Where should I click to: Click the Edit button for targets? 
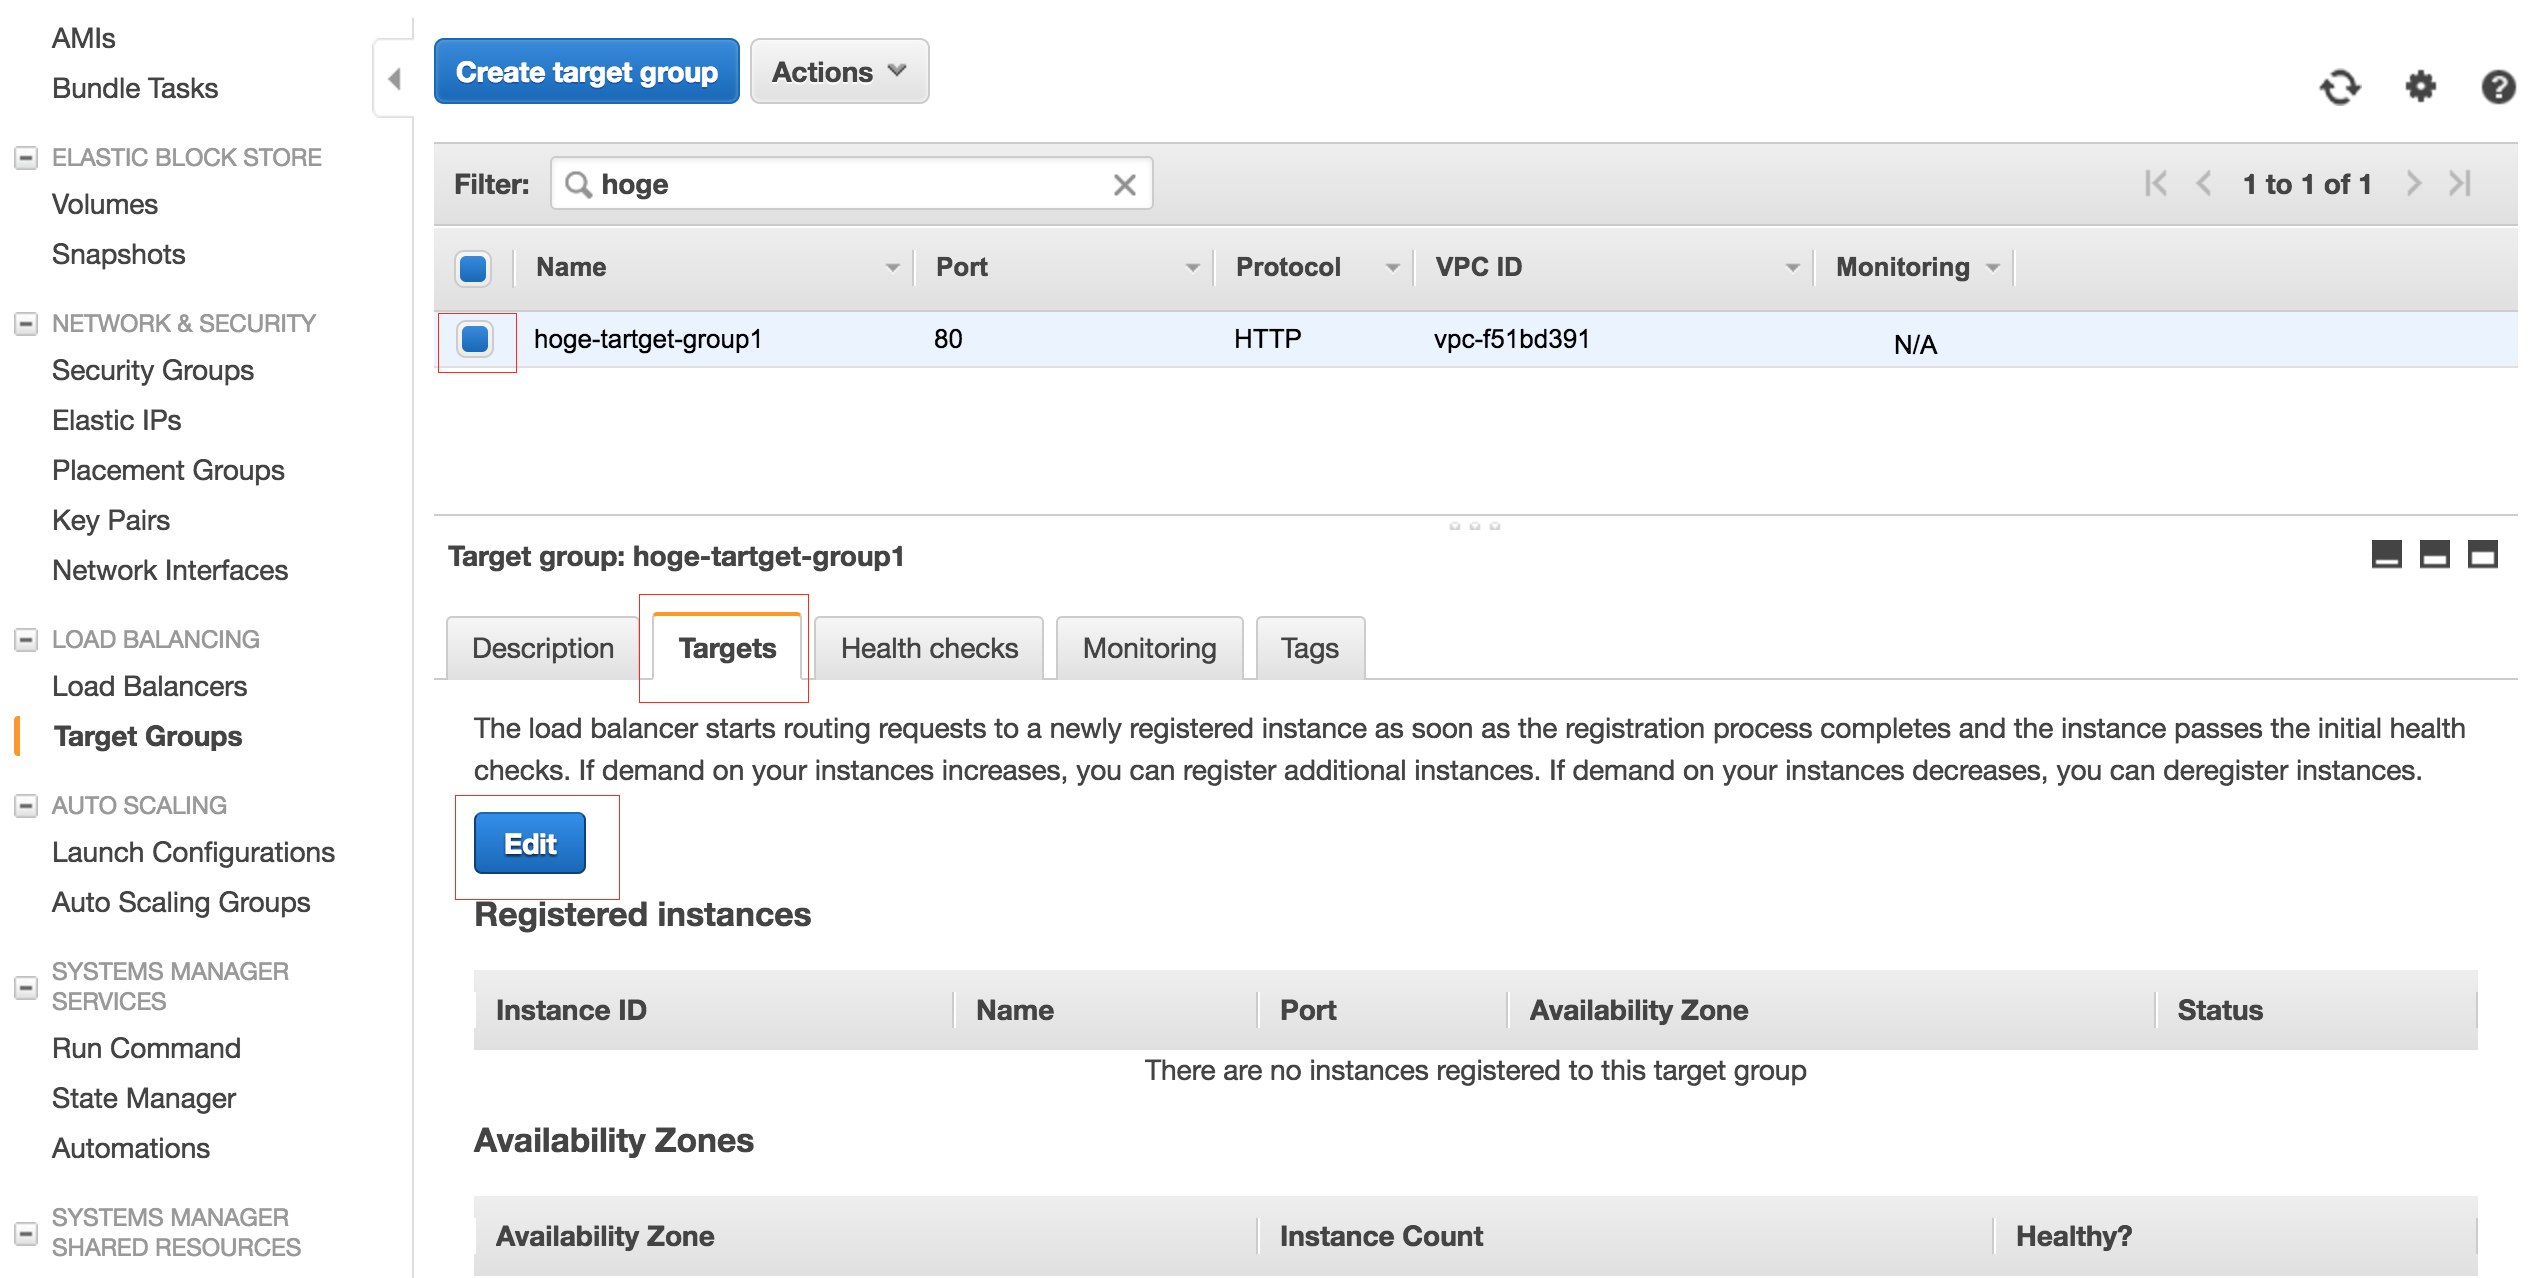pyautogui.click(x=530, y=844)
